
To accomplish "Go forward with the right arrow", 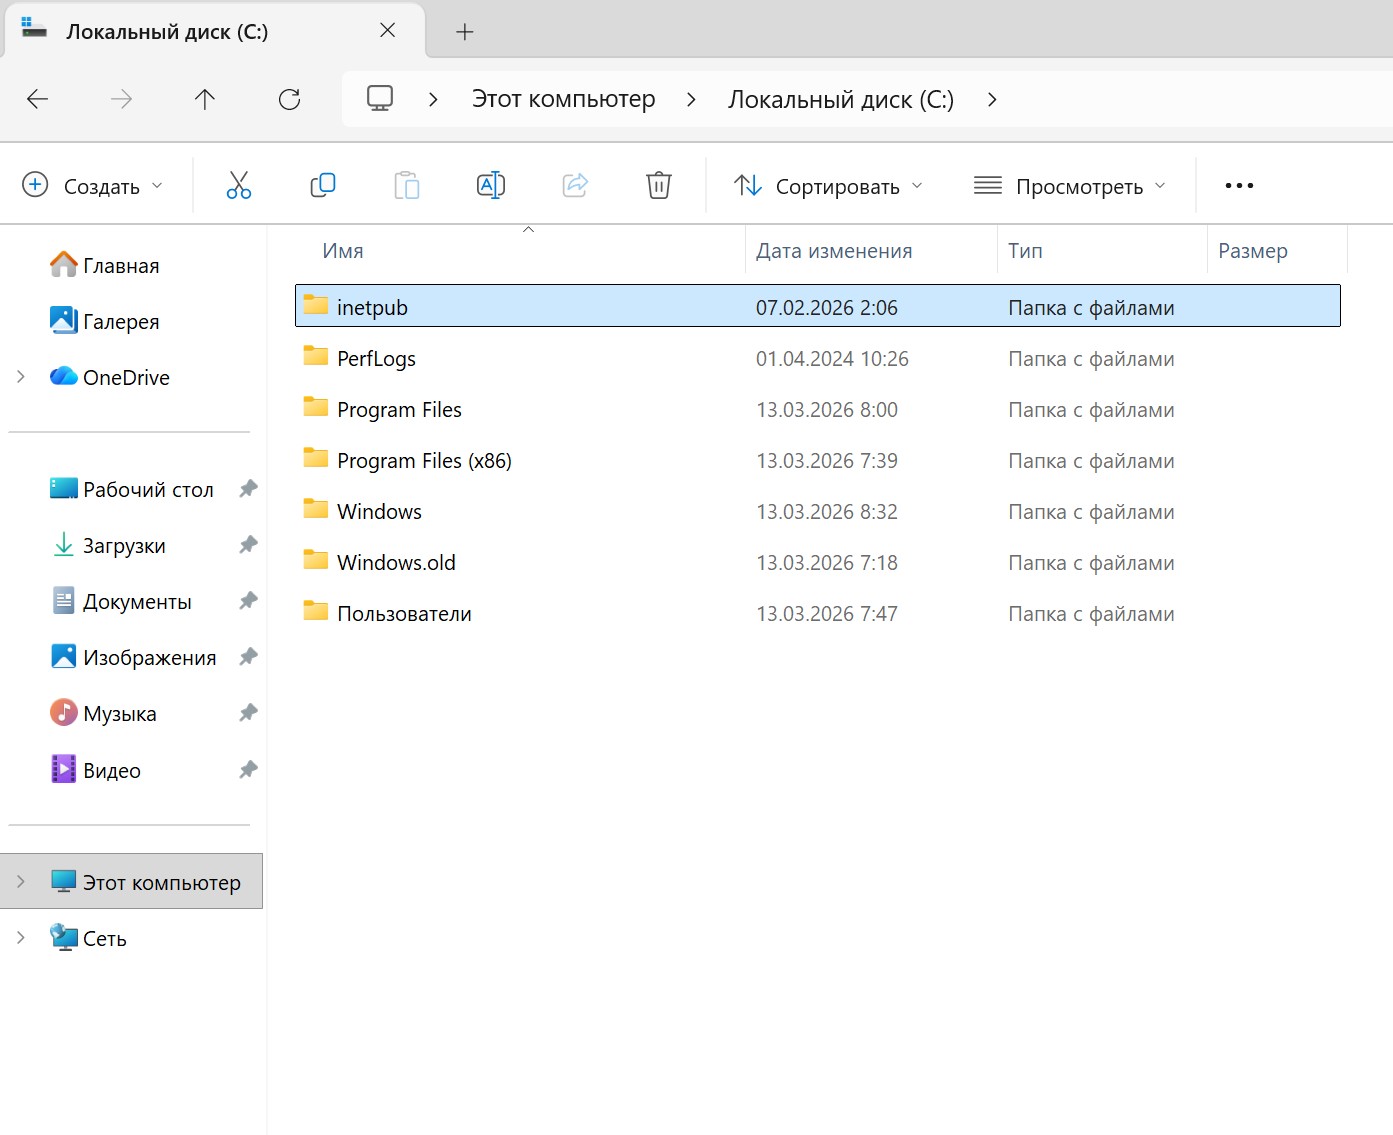I will pyautogui.click(x=121, y=99).
